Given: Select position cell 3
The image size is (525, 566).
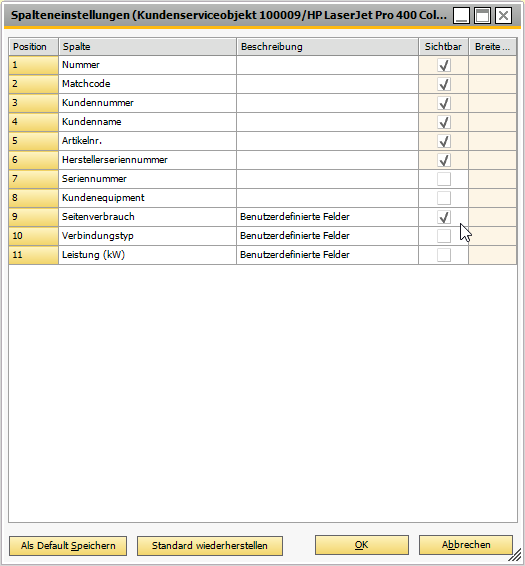Looking at the screenshot, I should point(34,103).
